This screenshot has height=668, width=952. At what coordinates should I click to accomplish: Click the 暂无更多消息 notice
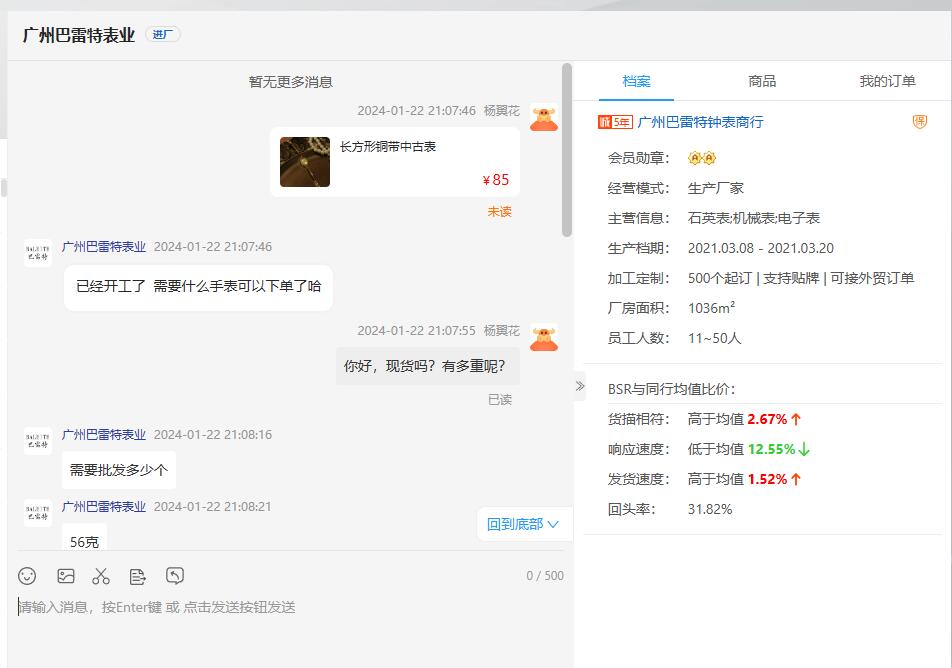tap(291, 82)
